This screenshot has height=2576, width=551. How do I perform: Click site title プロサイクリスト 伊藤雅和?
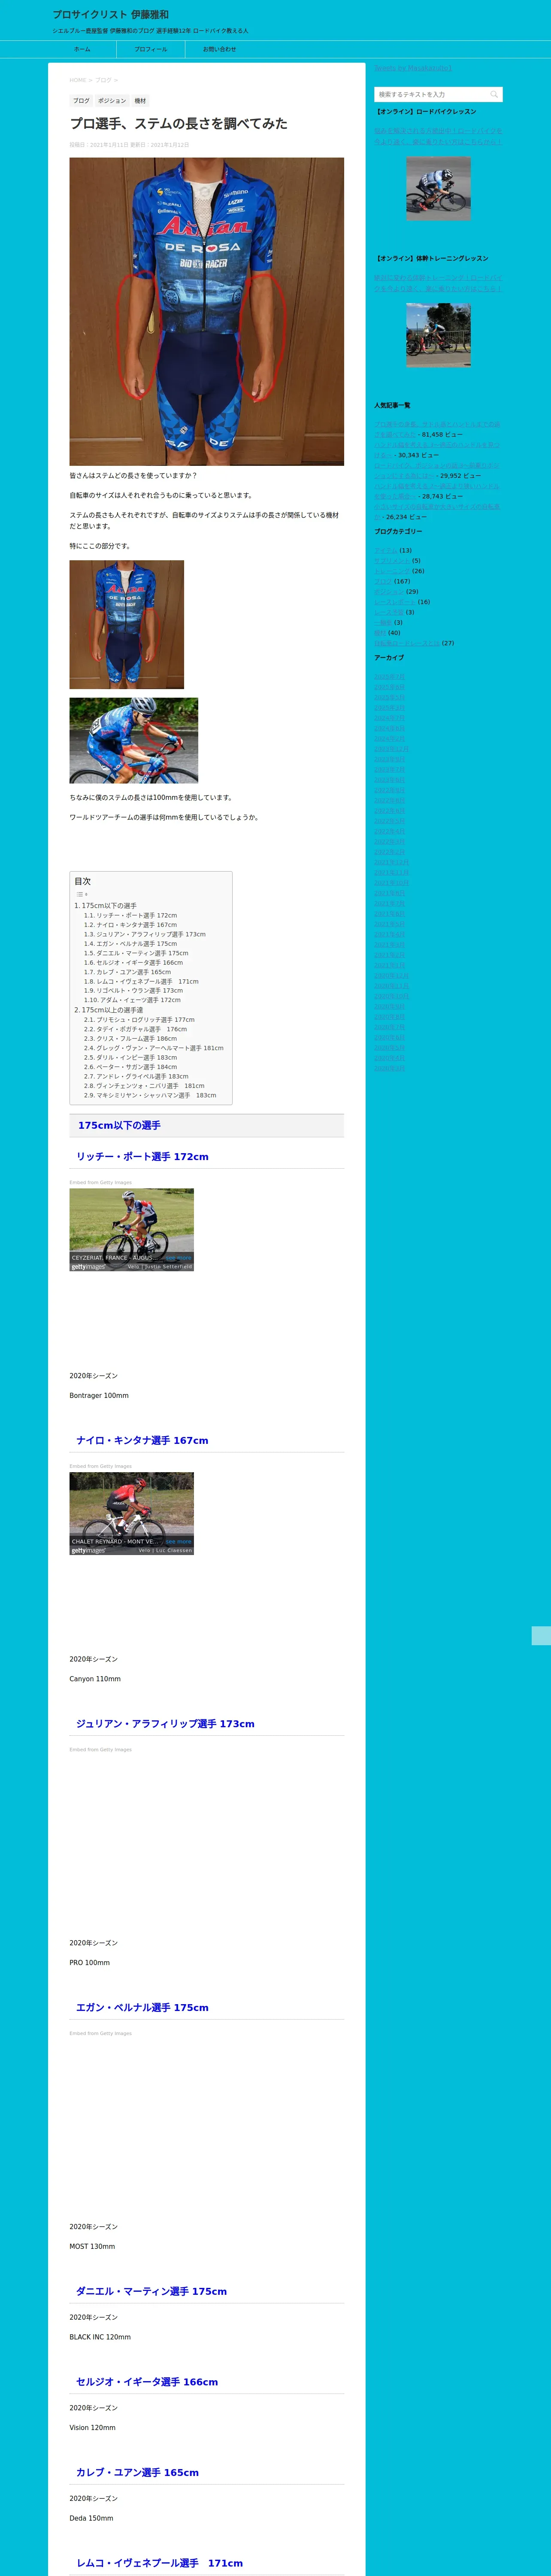coord(111,15)
